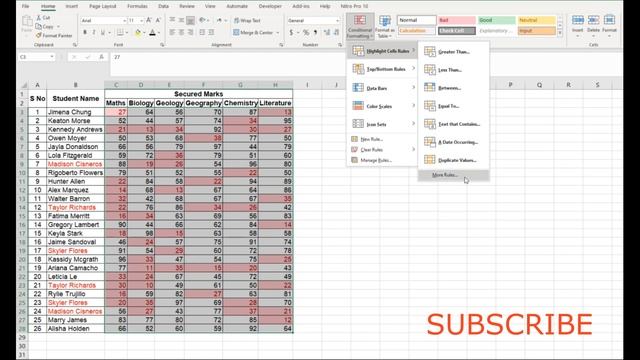Toggle Italic formatting

(94, 32)
